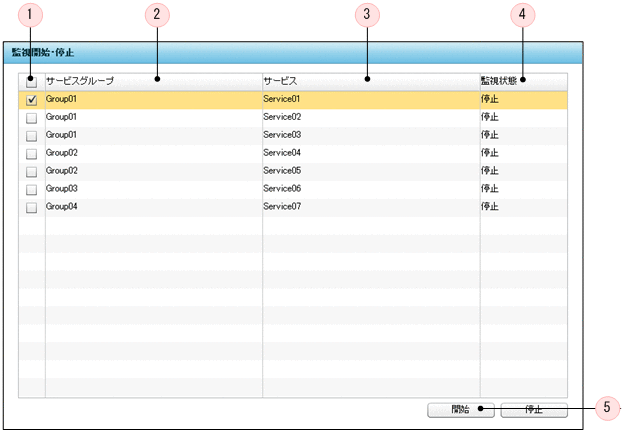
Task: Click the 停止 (stop) button
Action: point(534,410)
